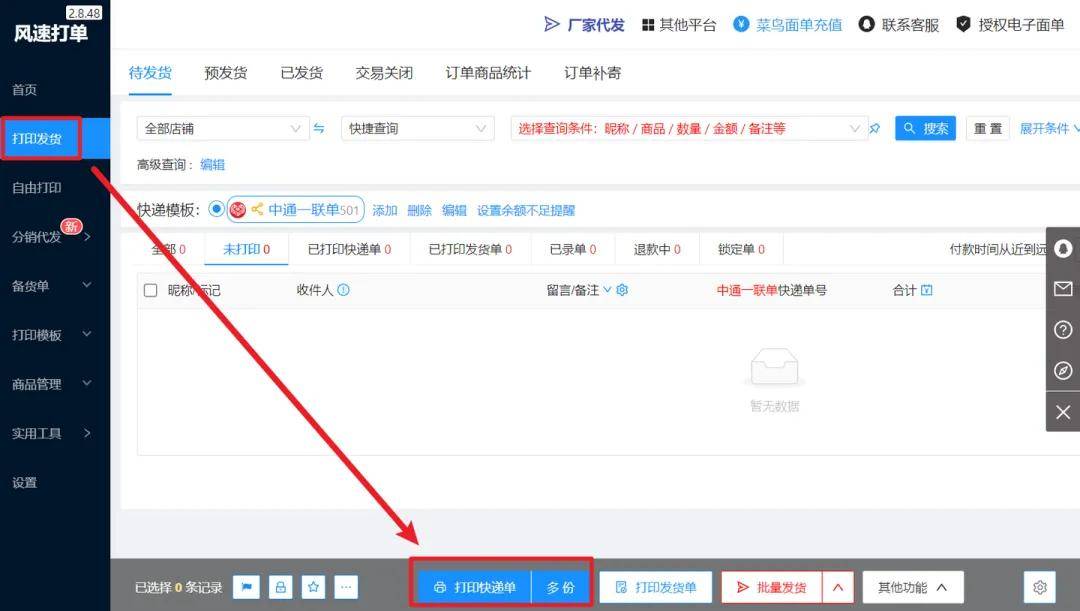Click the info icon next to 收件人

343,290
